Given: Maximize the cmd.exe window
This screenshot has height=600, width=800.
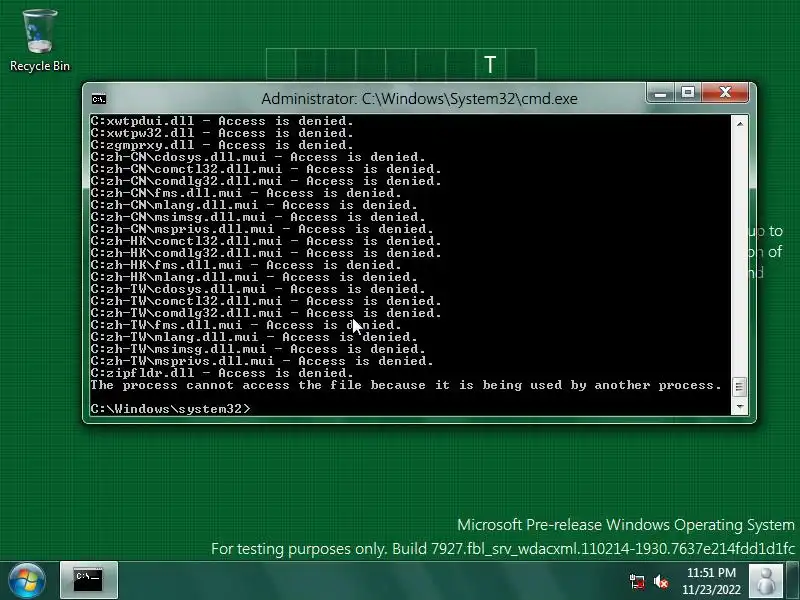Looking at the screenshot, I should (x=688, y=93).
